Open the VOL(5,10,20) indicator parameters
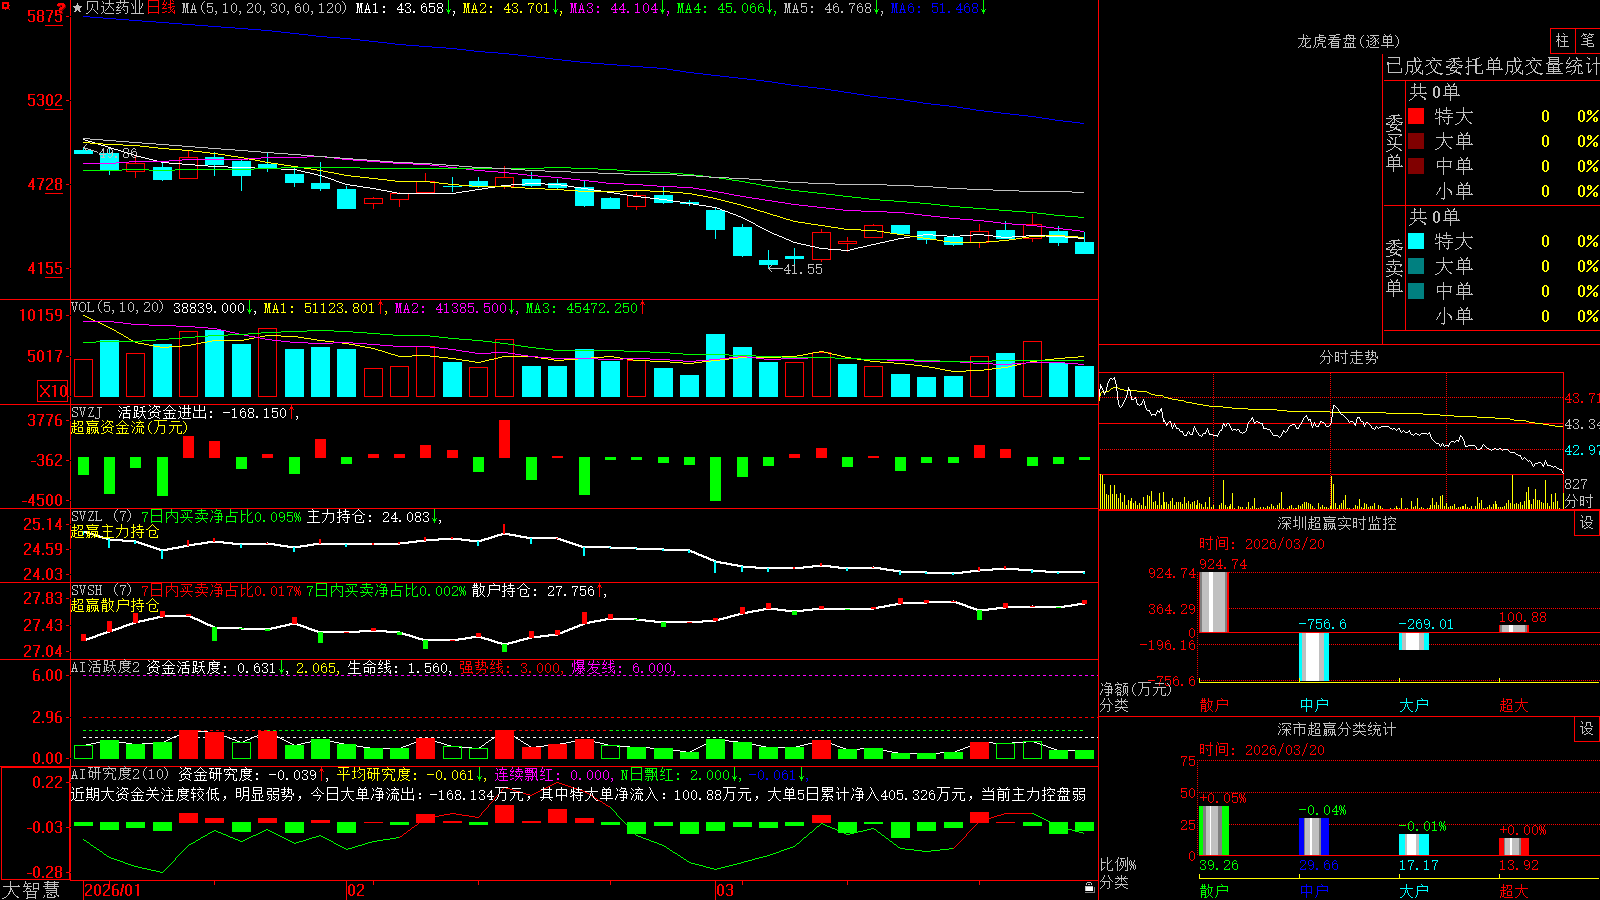 pyautogui.click(x=117, y=308)
